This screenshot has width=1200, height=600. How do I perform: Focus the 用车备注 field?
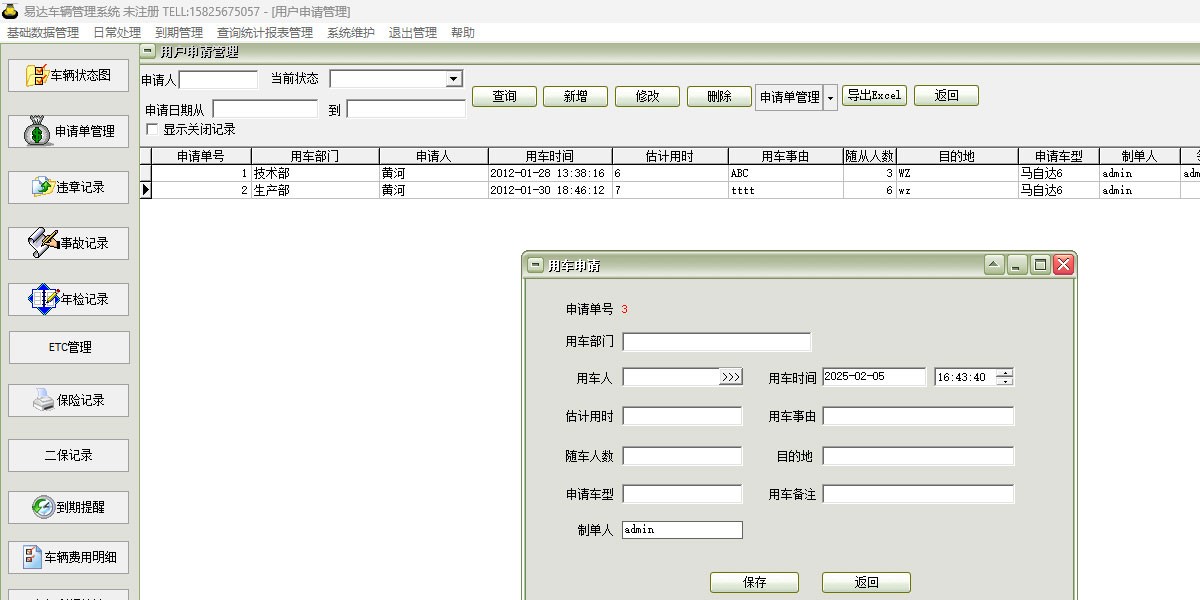[918, 494]
